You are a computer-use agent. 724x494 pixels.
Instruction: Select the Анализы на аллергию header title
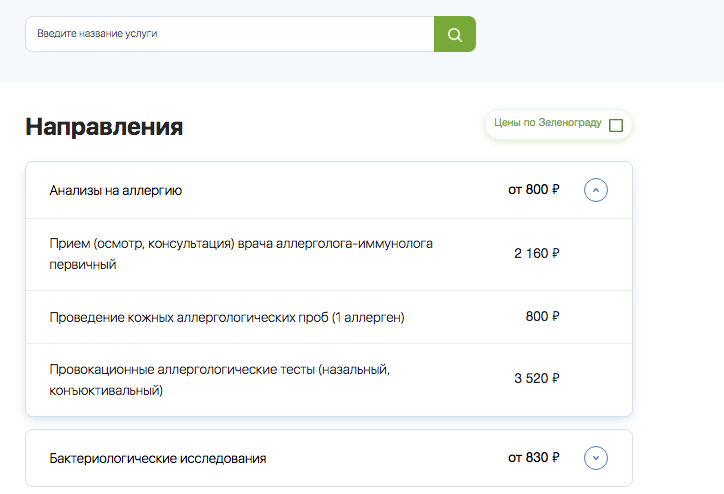click(115, 190)
